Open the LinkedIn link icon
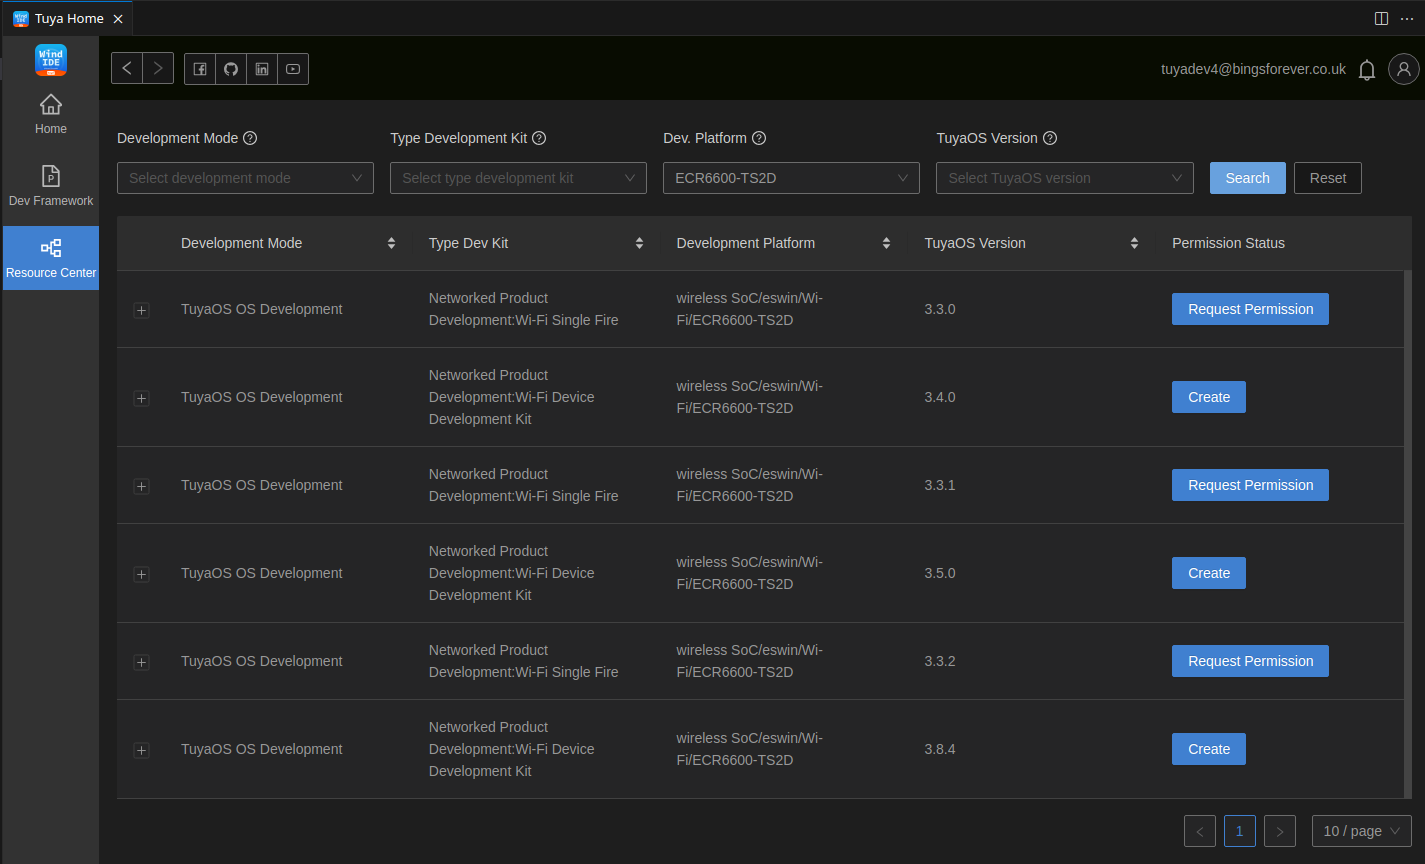Image resolution: width=1425 pixels, height=864 pixels. pos(262,69)
